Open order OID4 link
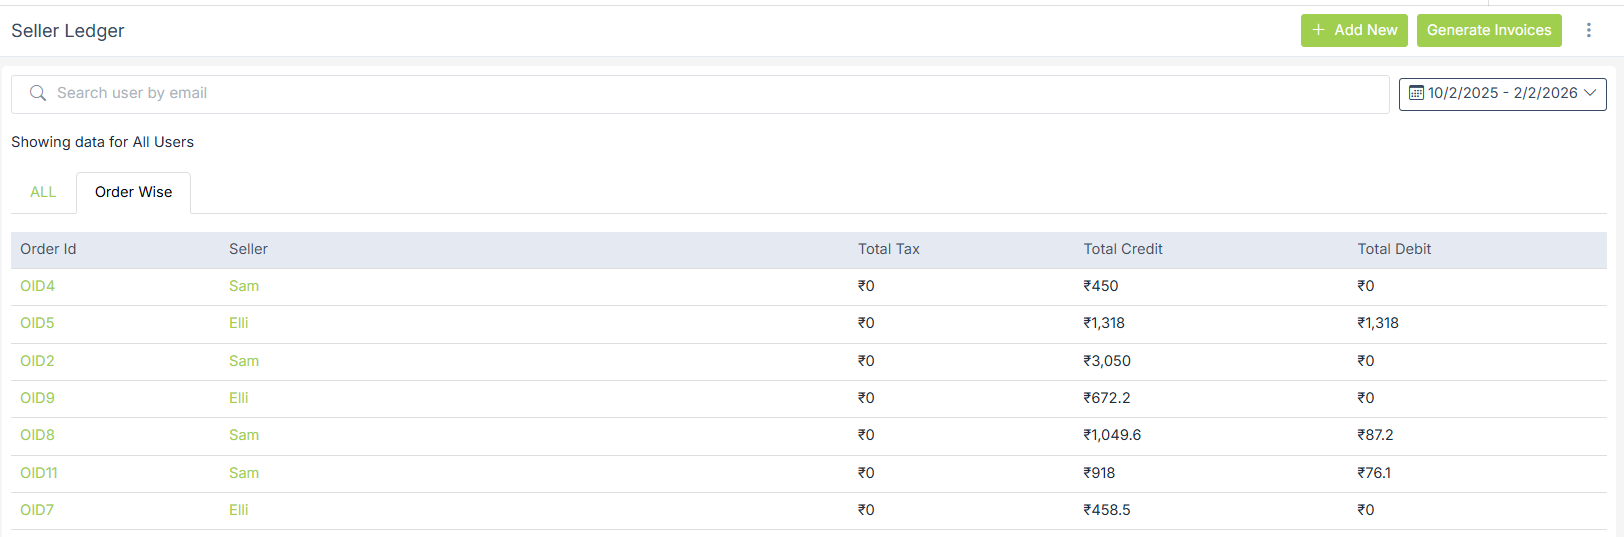The image size is (1624, 537). point(37,286)
